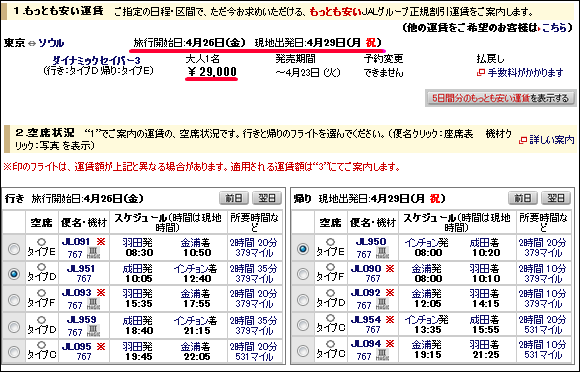Click the 767 aircraft link under JL095
This screenshot has width=580, height=372.
[x=84, y=356]
